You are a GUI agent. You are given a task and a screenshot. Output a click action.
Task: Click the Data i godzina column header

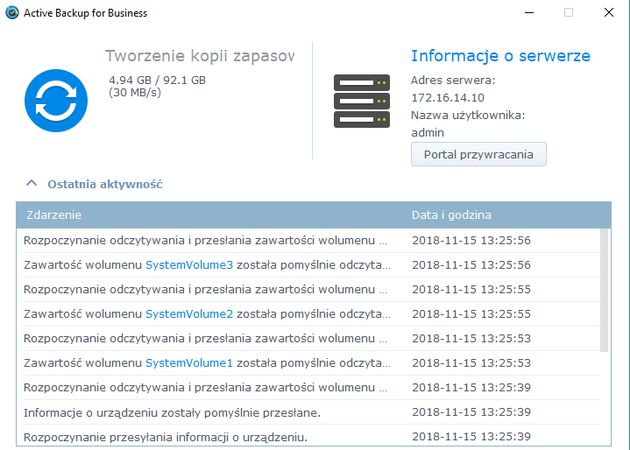(451, 215)
